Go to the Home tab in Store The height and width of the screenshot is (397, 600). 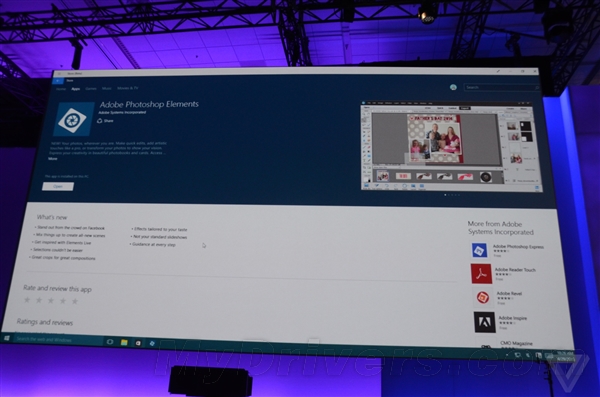click(61, 89)
